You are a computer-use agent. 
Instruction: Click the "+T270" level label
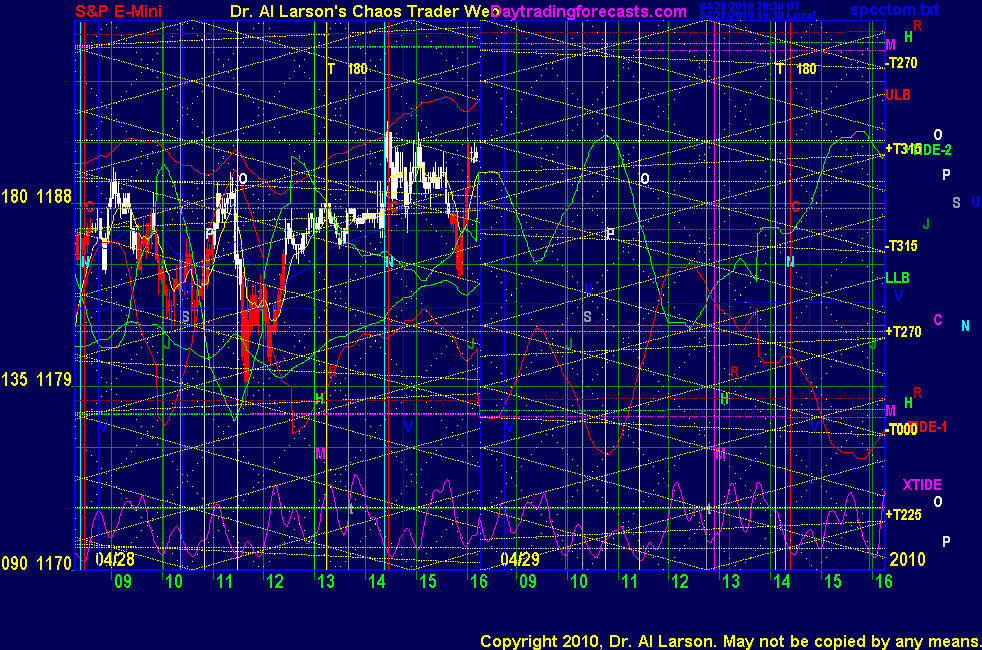pos(904,332)
